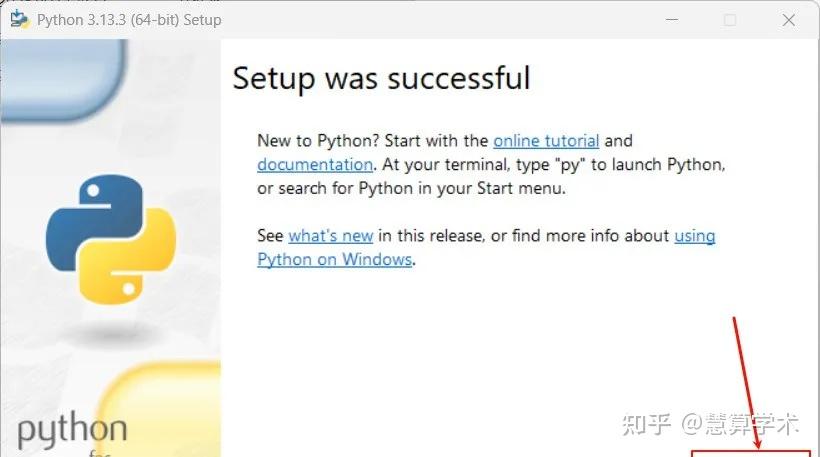The width and height of the screenshot is (820, 457).
Task: Click the "using" link text
Action: (694, 236)
